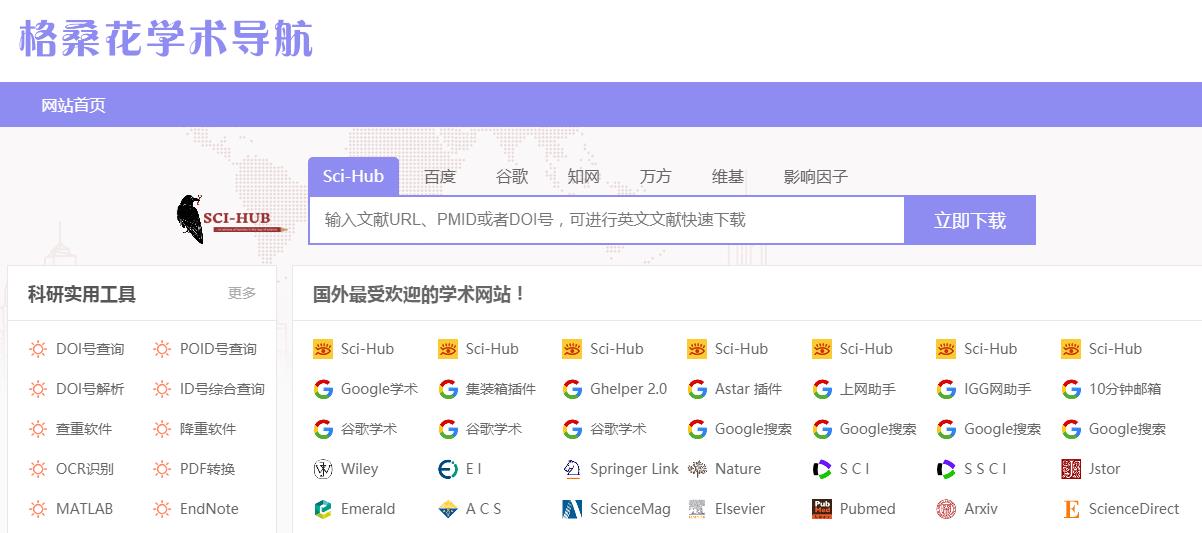1202x533 pixels.
Task: Click the 科研实用工具 heading
Action: [x=82, y=294]
